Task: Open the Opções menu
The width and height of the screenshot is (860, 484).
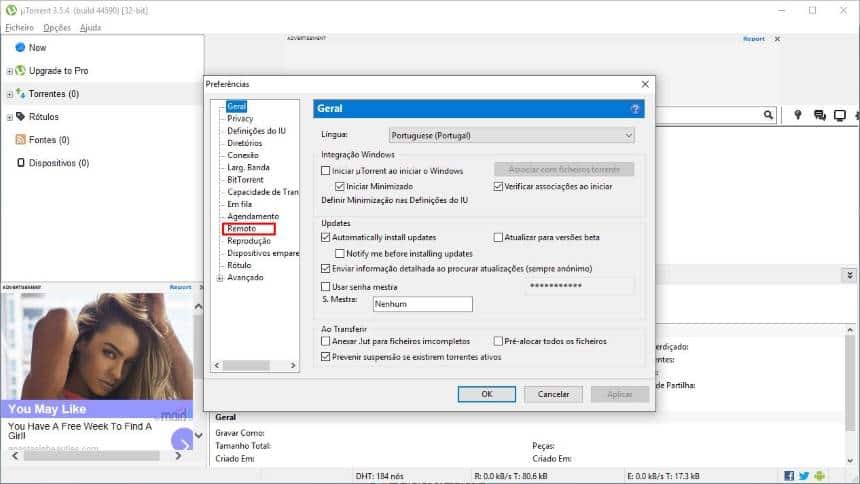Action: 57,27
